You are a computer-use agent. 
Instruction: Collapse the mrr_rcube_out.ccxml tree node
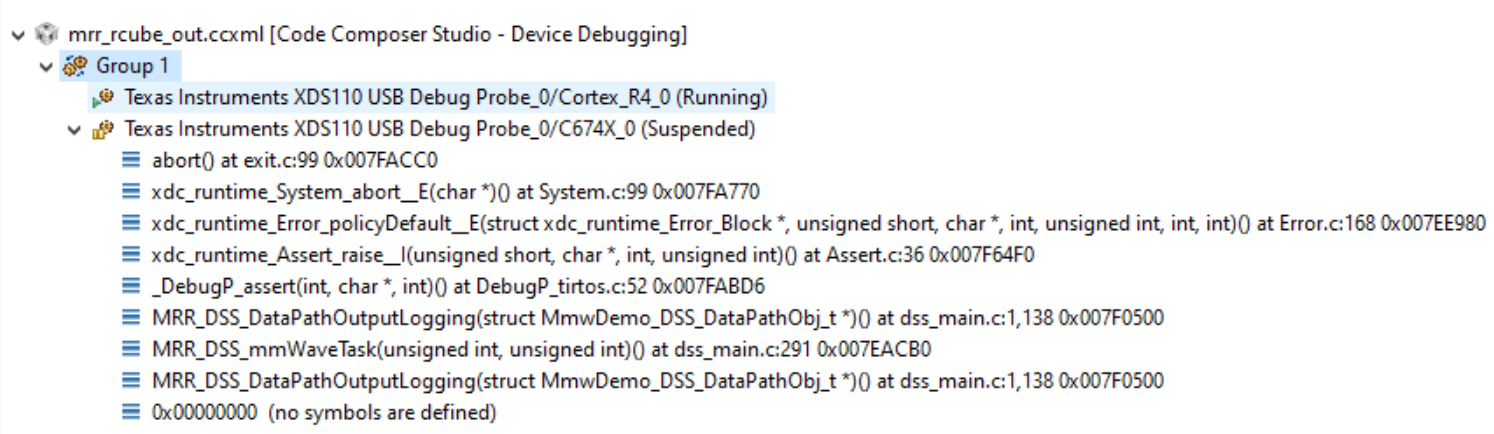[x=17, y=35]
